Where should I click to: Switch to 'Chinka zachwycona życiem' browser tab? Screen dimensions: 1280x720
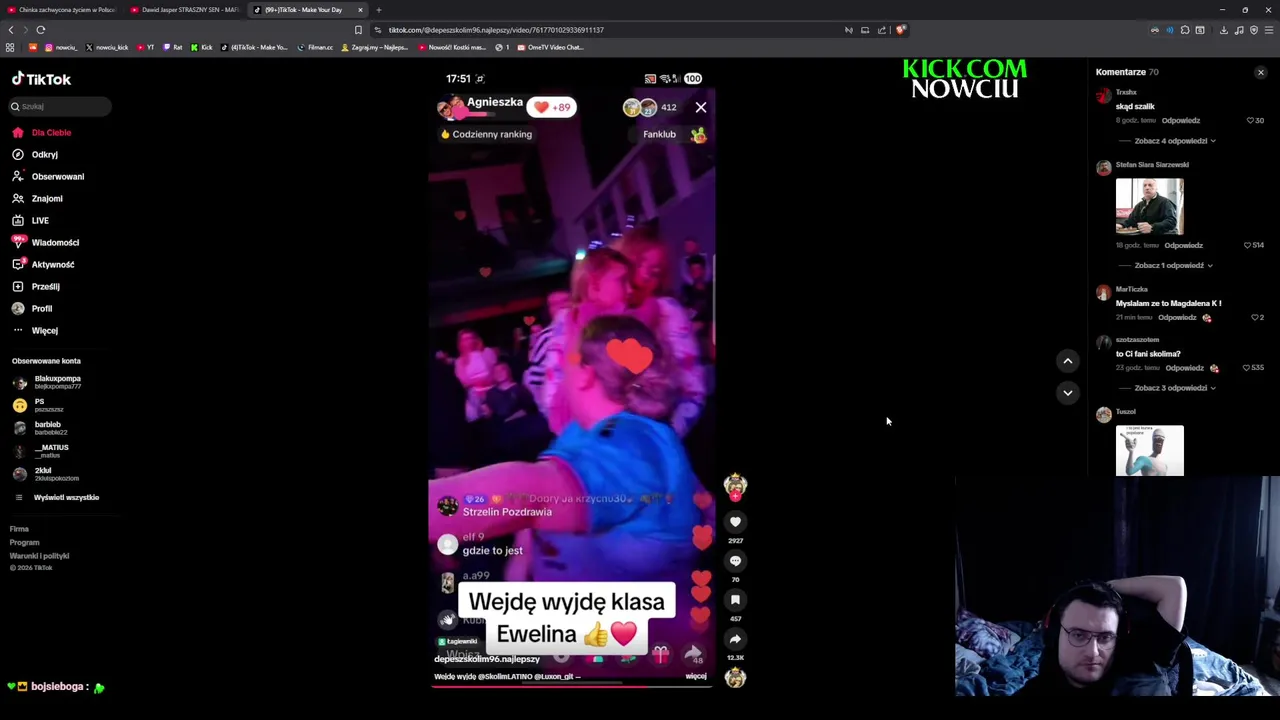click(60, 10)
